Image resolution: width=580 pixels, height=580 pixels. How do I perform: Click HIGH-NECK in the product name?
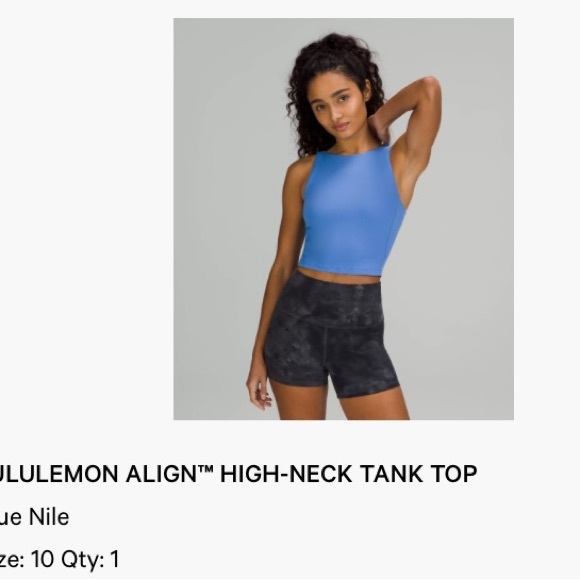click(286, 474)
